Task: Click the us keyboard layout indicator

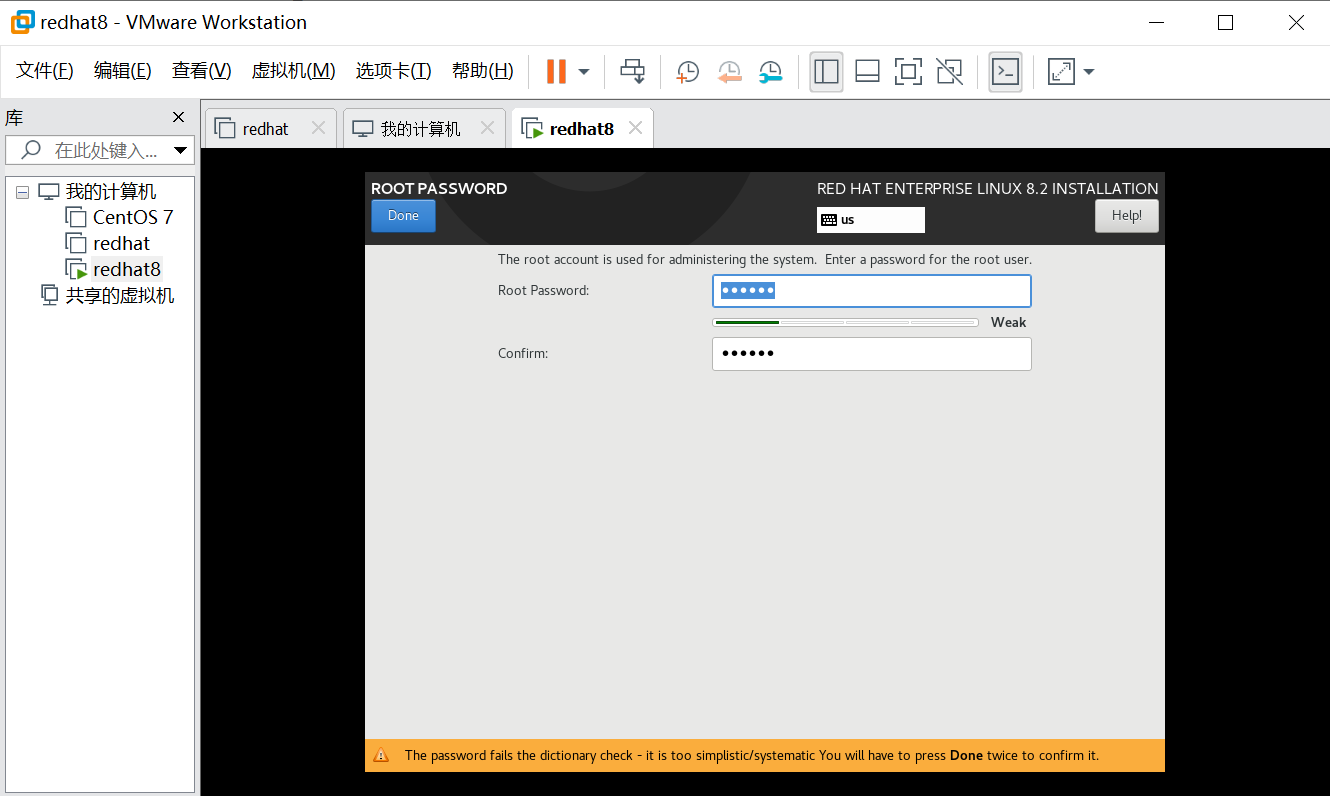Action: tap(871, 220)
